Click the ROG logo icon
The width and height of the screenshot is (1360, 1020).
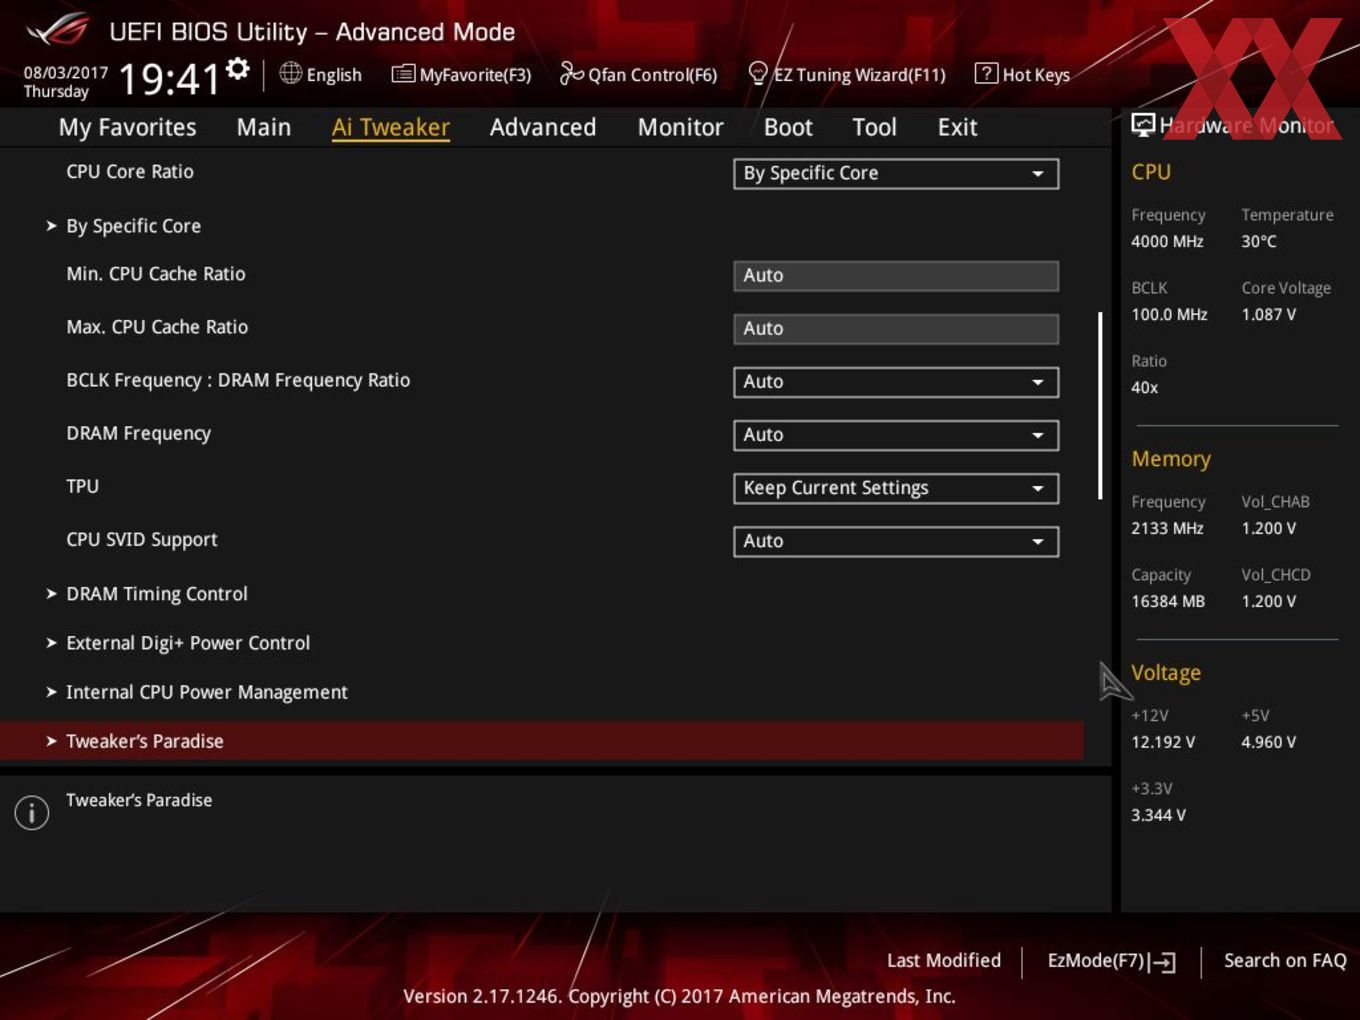[58, 31]
